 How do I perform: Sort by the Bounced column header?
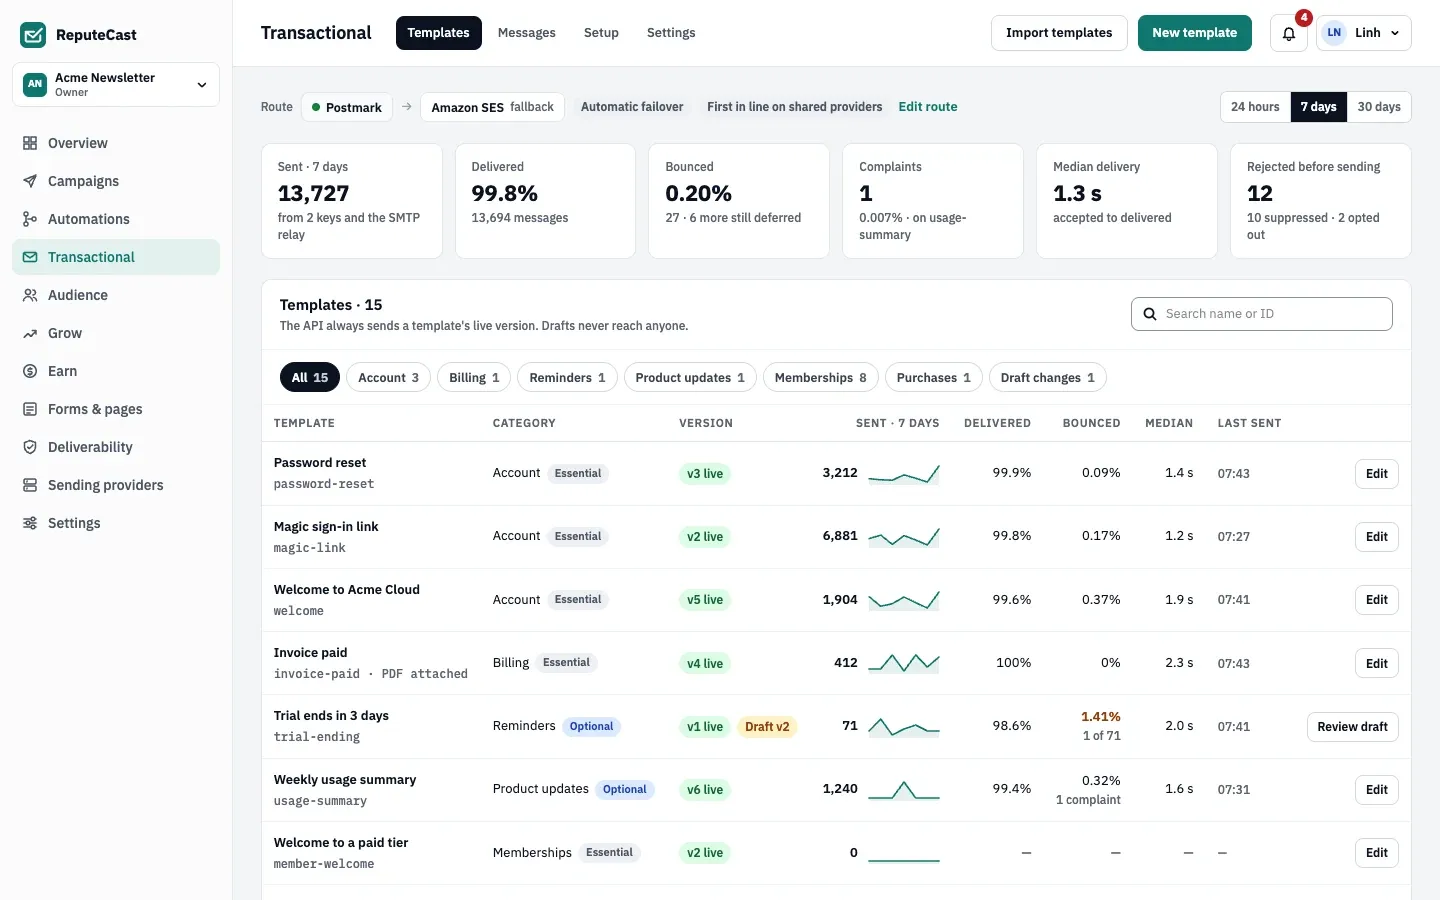[1091, 423]
